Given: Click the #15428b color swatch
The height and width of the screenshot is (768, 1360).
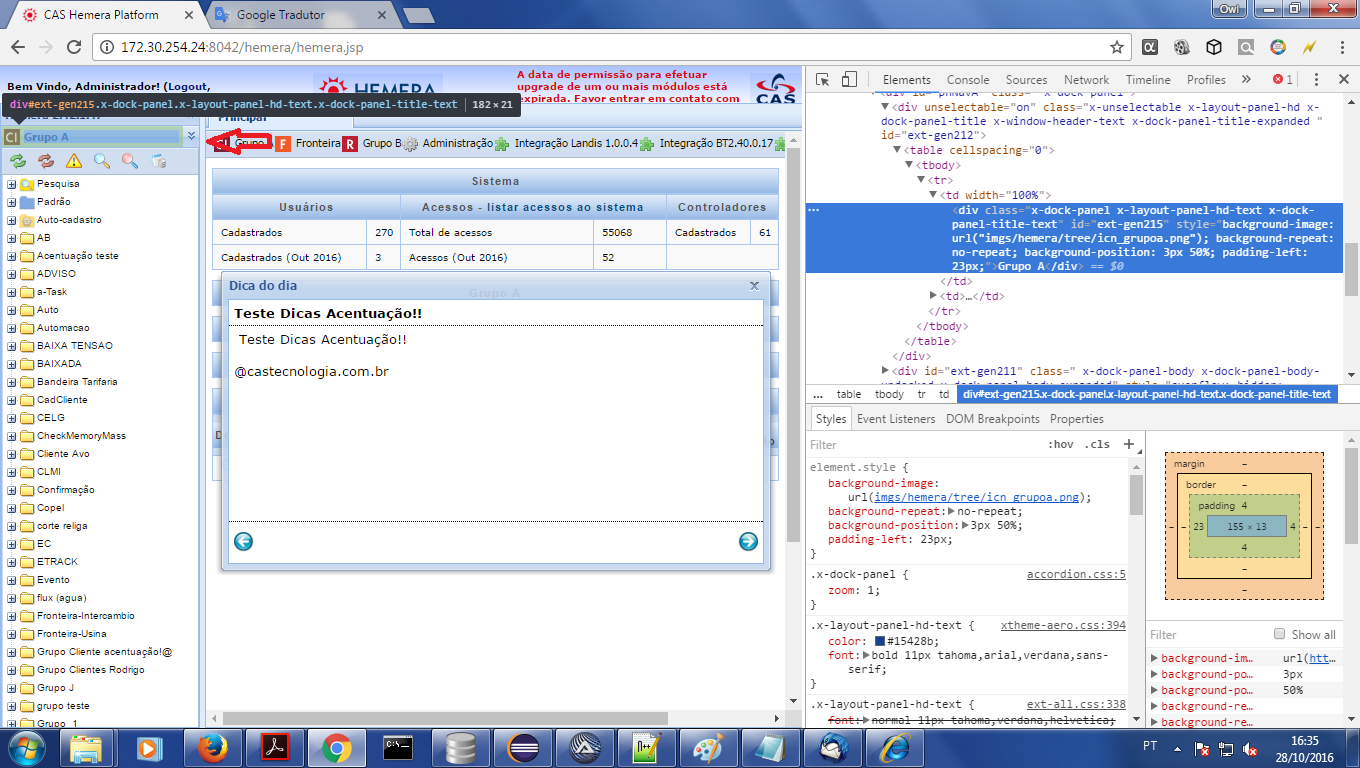Looking at the screenshot, I should pos(880,641).
